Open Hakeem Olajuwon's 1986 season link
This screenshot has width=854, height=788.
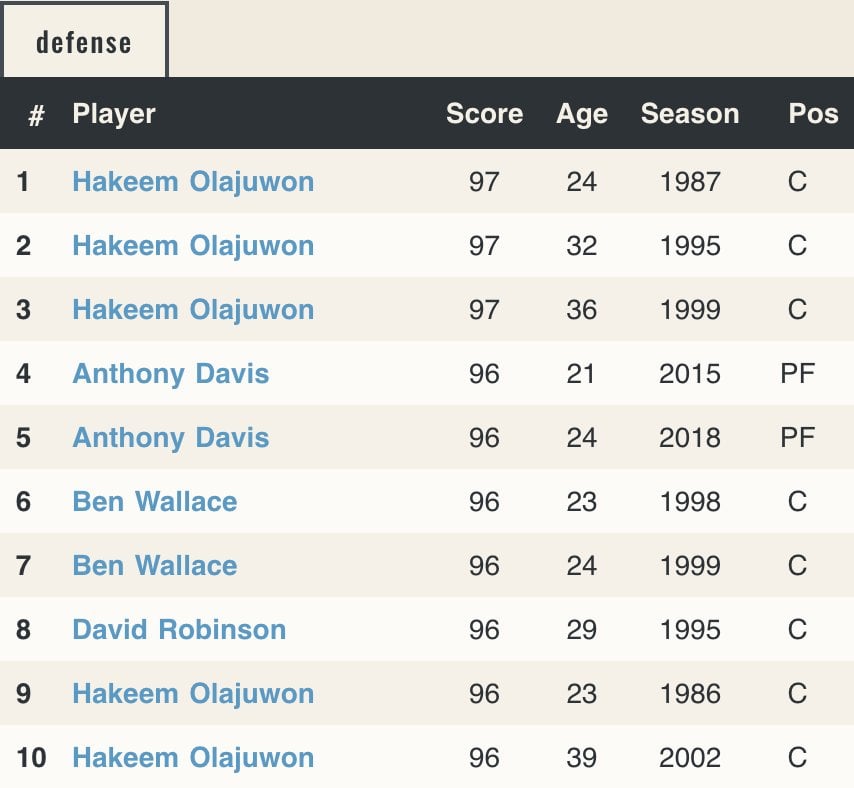coord(193,694)
